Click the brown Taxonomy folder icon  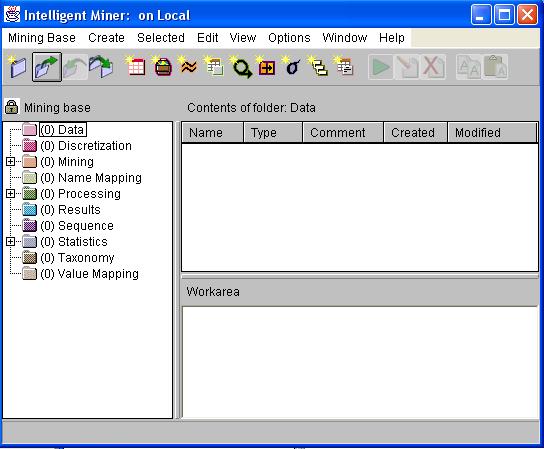tap(29, 257)
